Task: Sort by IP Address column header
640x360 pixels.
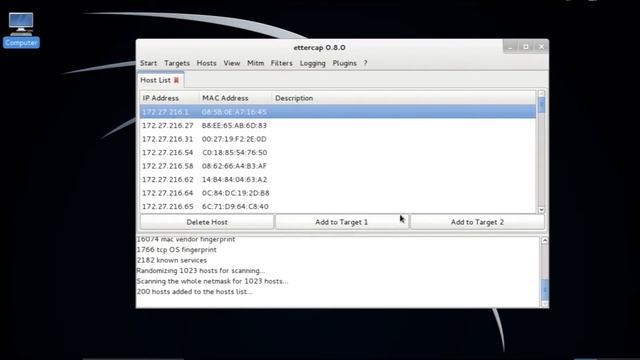Action: (x=169, y=98)
